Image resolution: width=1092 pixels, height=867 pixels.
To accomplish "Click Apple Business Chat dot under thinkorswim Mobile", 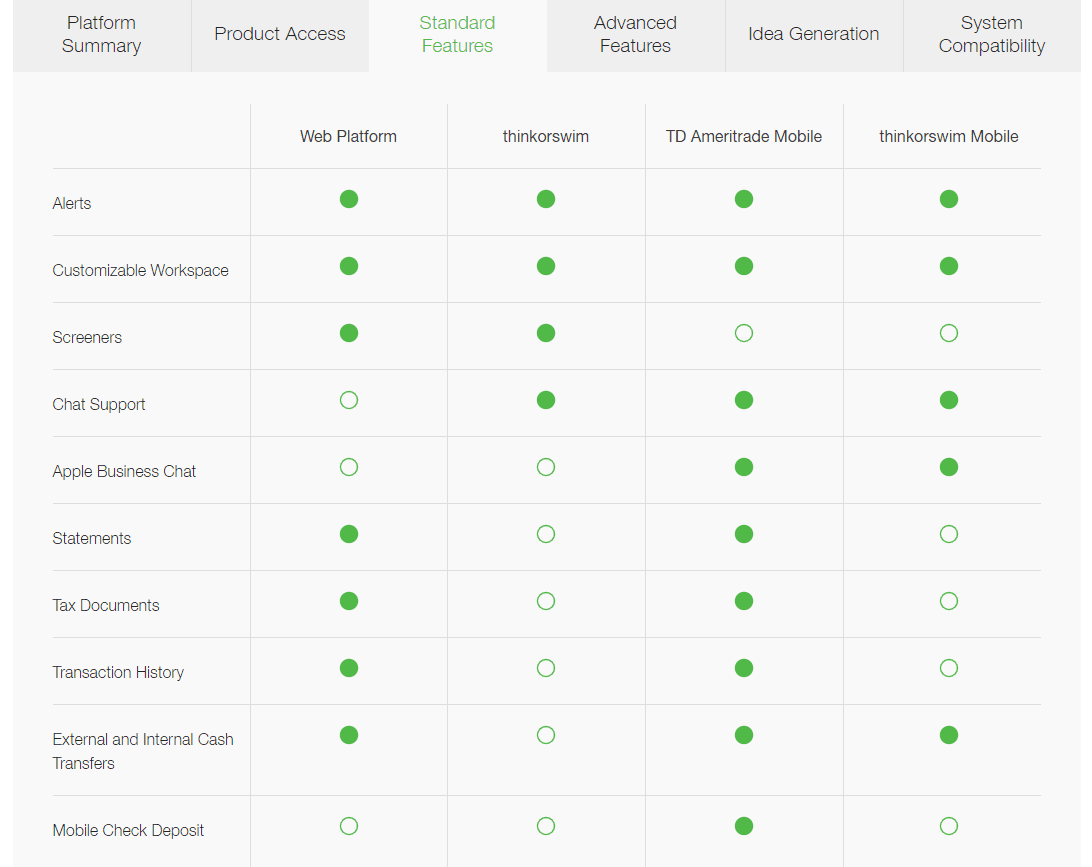I will coord(949,467).
